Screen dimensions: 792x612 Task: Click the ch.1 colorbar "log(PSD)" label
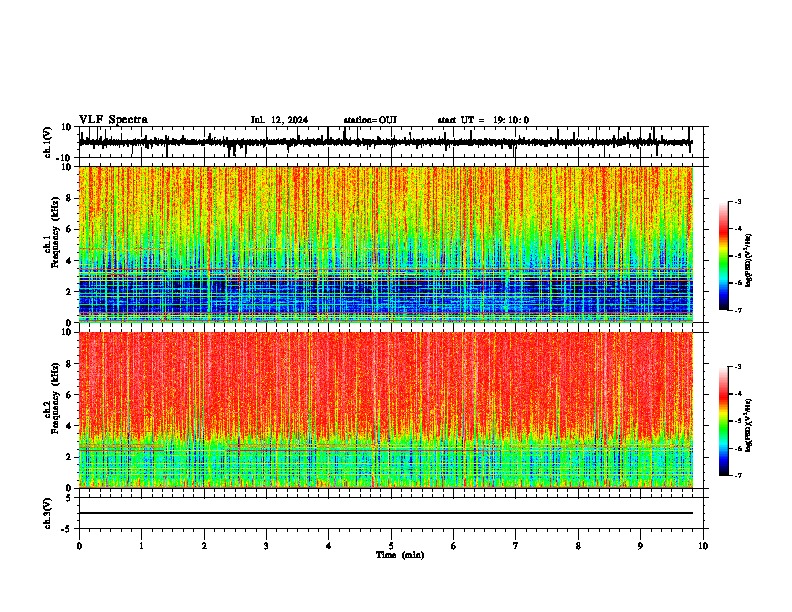pos(748,260)
